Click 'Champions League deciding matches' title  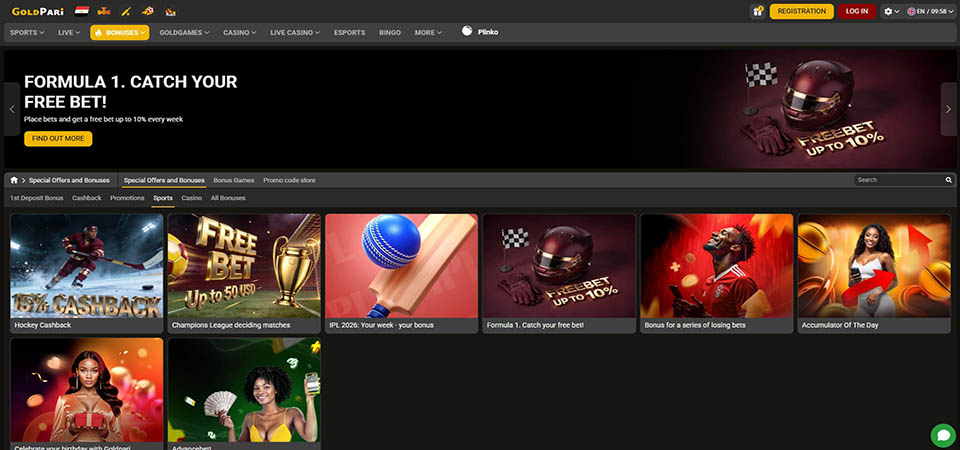[231, 325]
